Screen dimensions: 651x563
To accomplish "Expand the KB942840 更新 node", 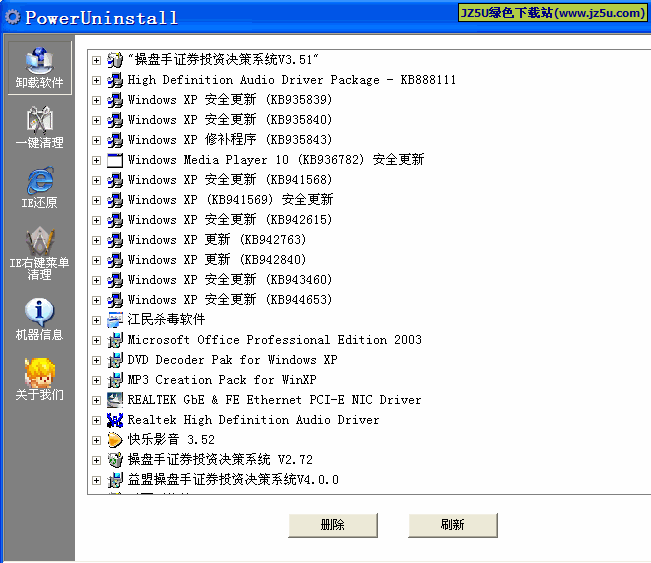I will (96, 260).
